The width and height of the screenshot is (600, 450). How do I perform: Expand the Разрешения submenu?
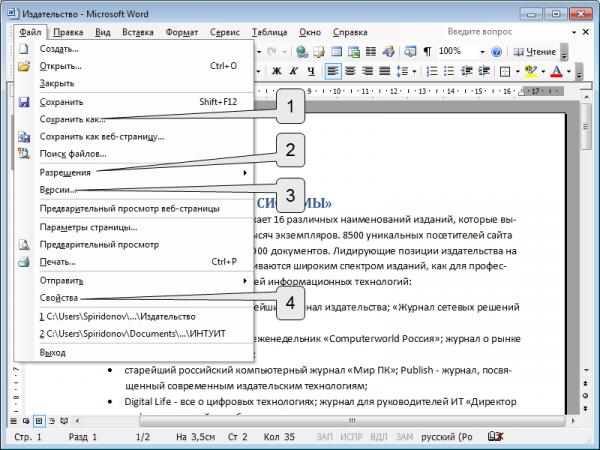pos(134,173)
